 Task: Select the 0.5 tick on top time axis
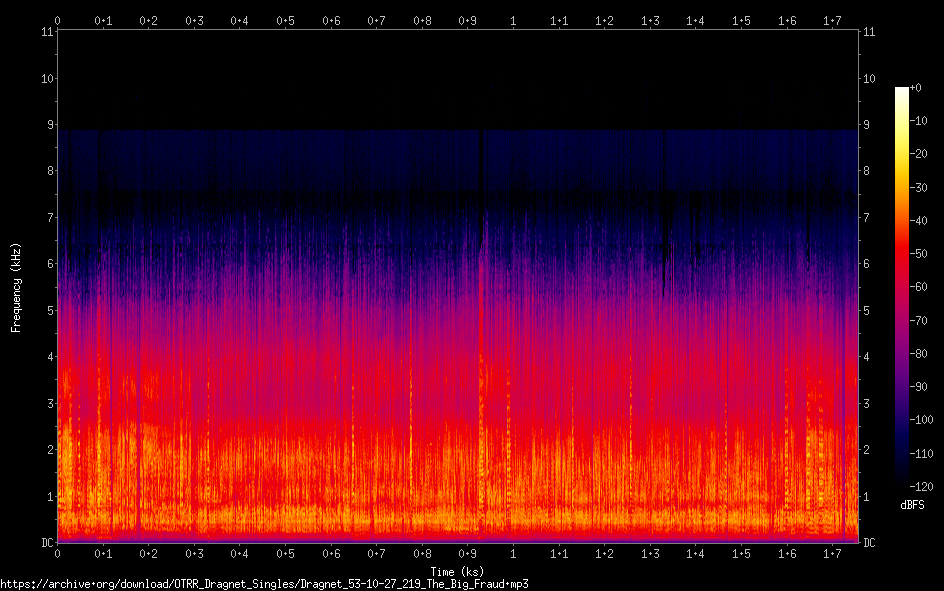tap(285, 20)
